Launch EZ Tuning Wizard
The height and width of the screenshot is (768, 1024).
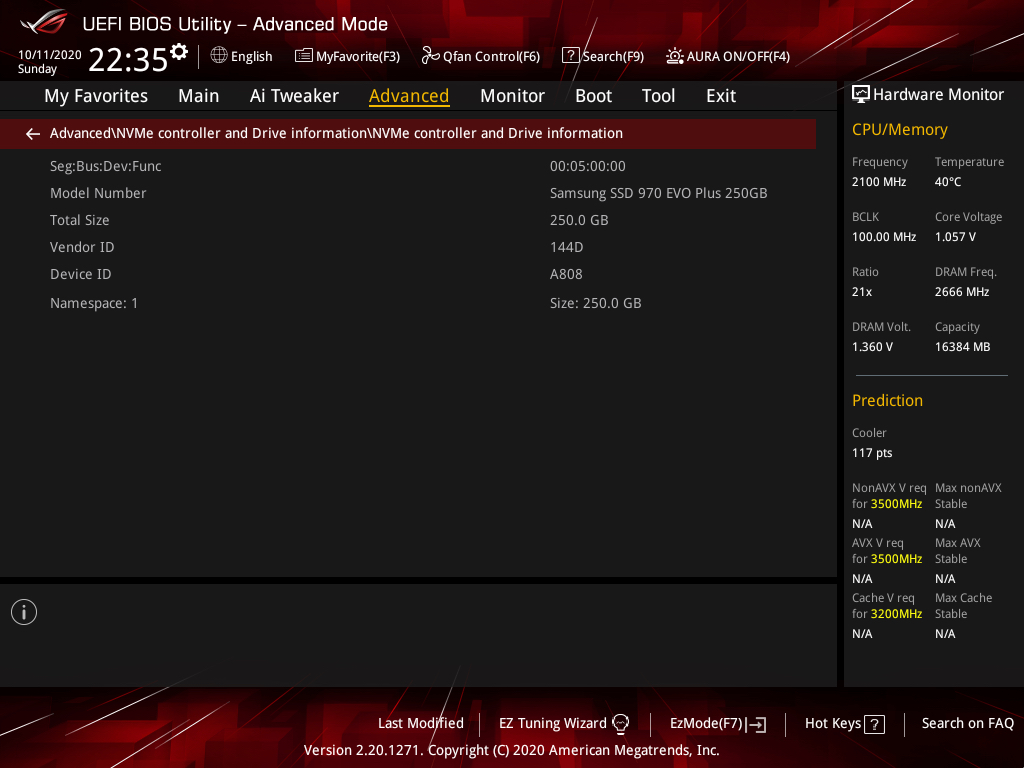click(564, 723)
